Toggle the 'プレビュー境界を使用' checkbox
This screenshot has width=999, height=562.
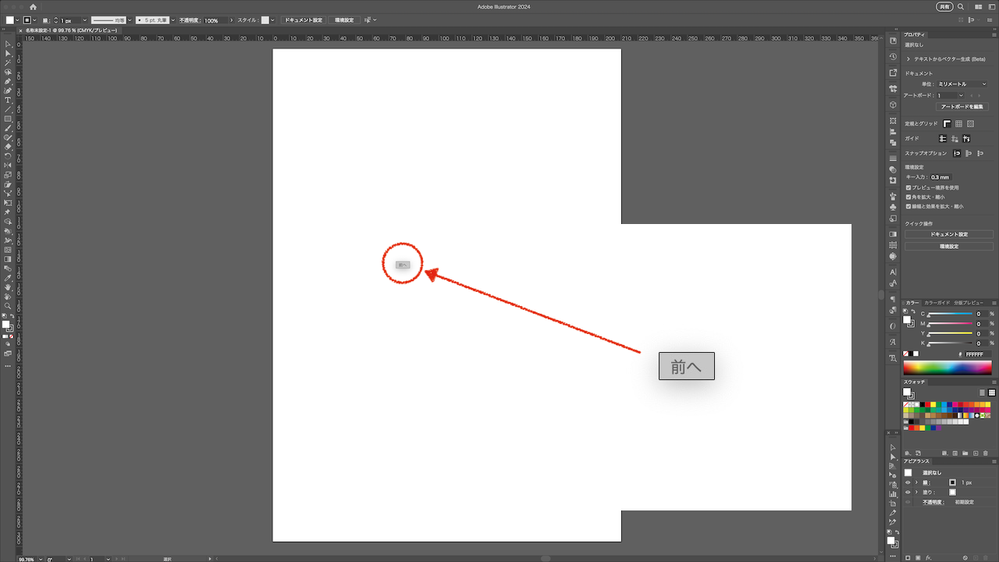[909, 188]
